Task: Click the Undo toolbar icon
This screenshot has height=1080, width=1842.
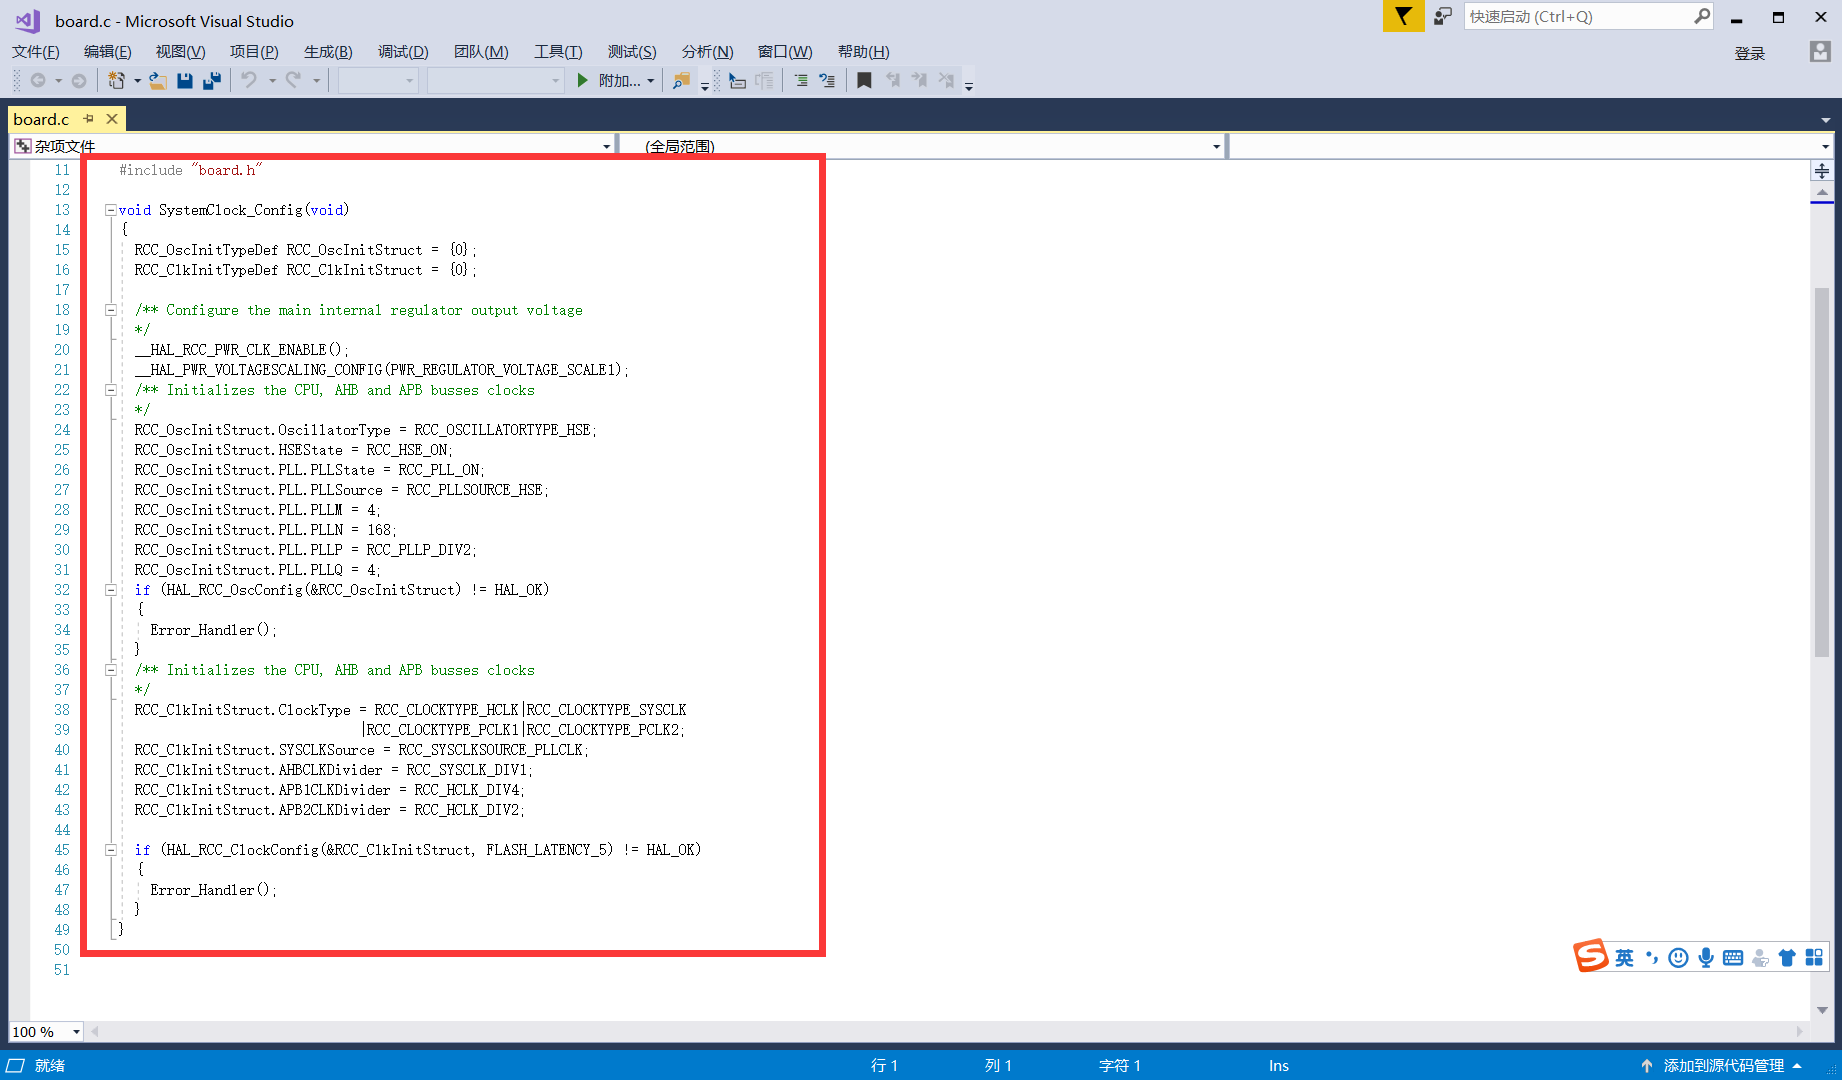Action: (249, 80)
